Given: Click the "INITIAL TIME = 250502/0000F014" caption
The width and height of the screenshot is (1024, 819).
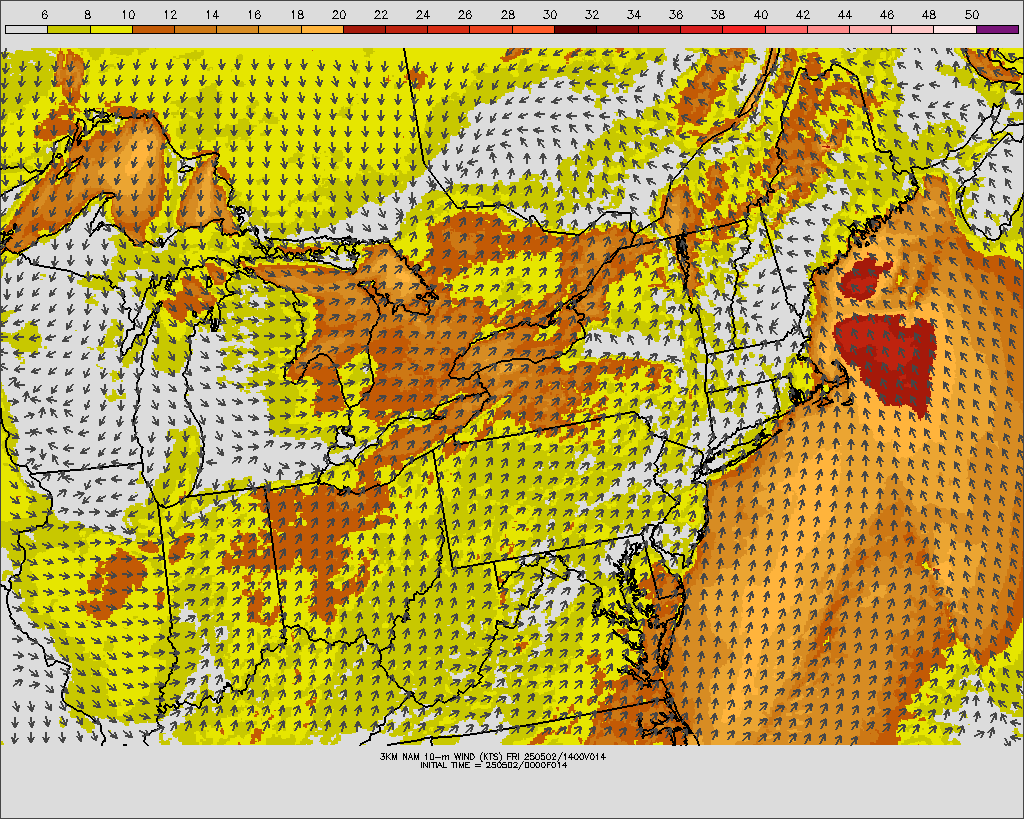Looking at the screenshot, I should (493, 765).
